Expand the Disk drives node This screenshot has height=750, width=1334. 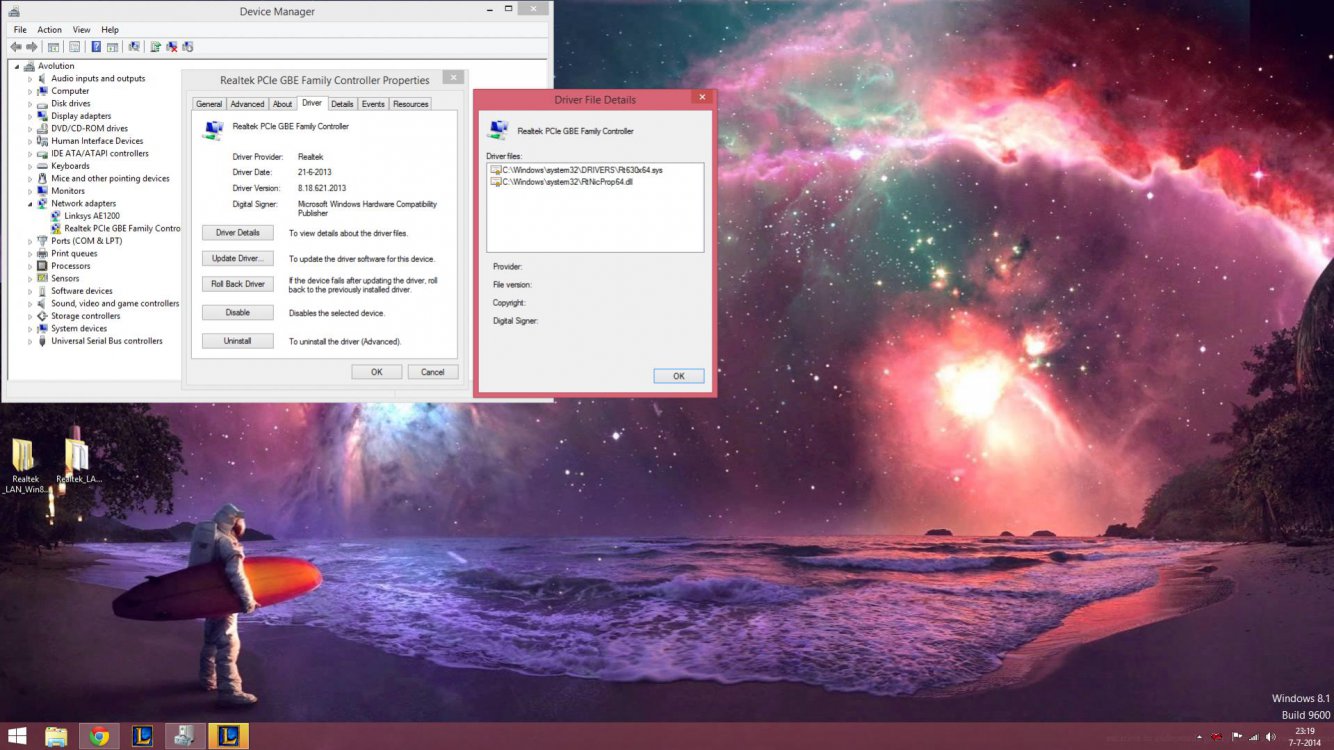click(30, 104)
